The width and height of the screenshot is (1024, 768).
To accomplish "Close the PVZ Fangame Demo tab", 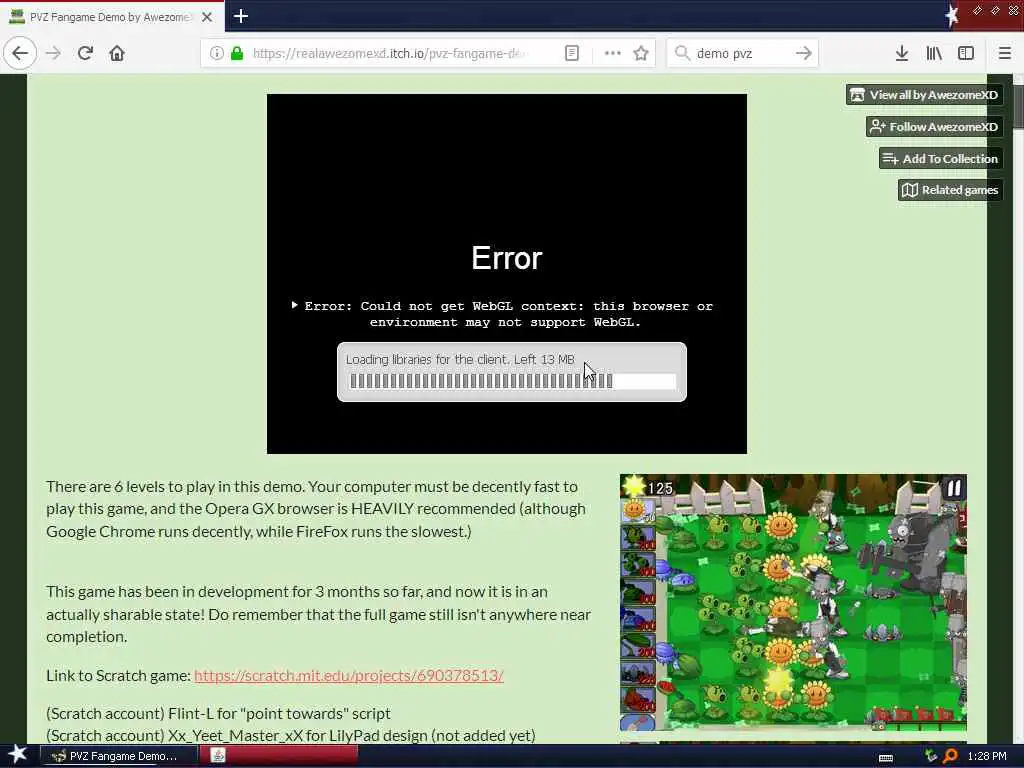I will pos(207,17).
